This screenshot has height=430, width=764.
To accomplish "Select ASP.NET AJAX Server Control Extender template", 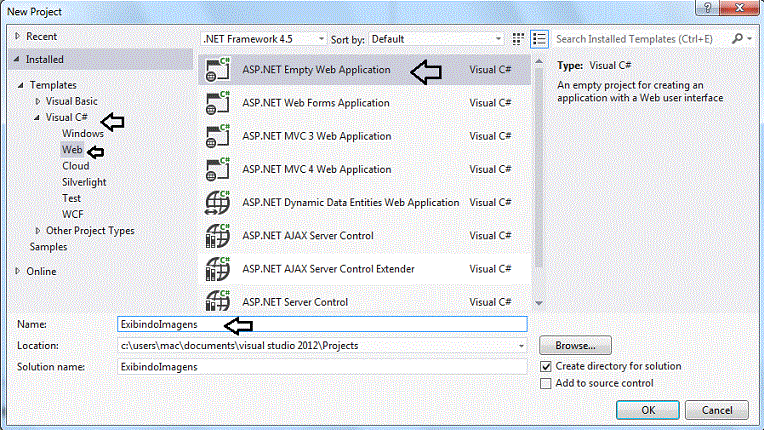I will 364,269.
